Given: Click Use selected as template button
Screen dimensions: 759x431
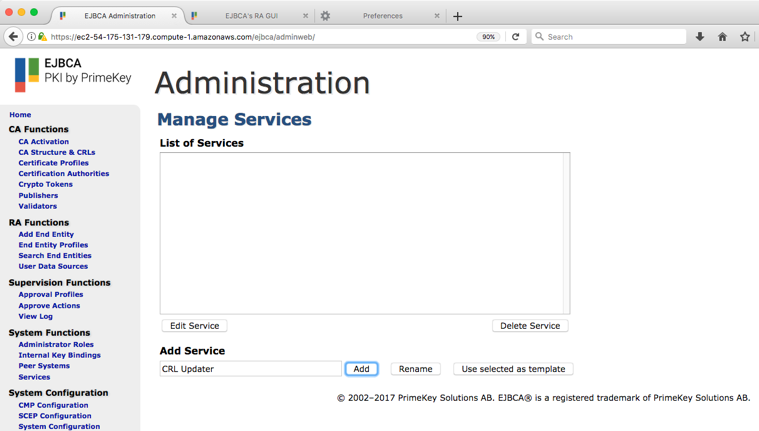Looking at the screenshot, I should point(513,369).
